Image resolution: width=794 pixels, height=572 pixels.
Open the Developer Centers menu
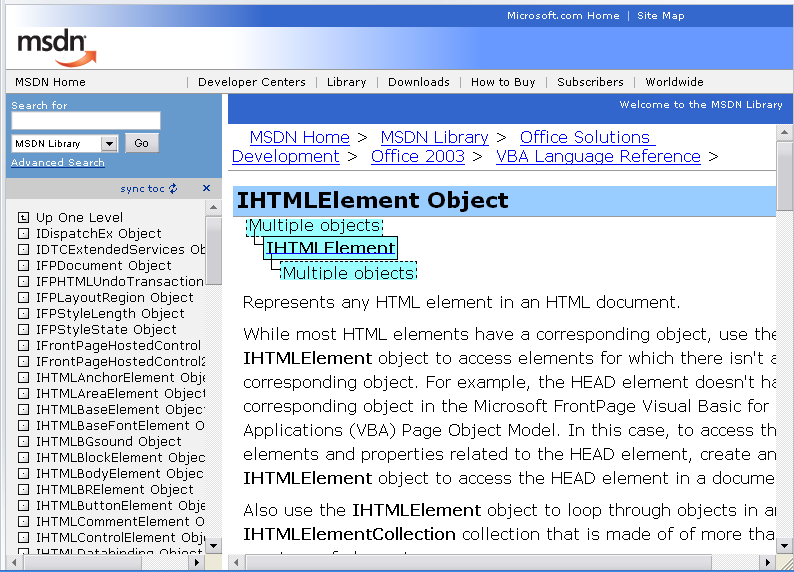(251, 82)
